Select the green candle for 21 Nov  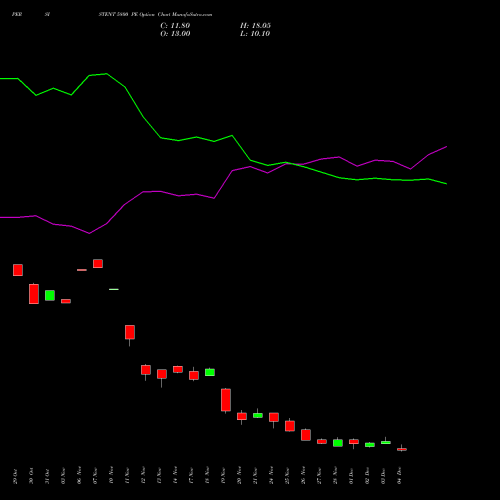(258, 415)
